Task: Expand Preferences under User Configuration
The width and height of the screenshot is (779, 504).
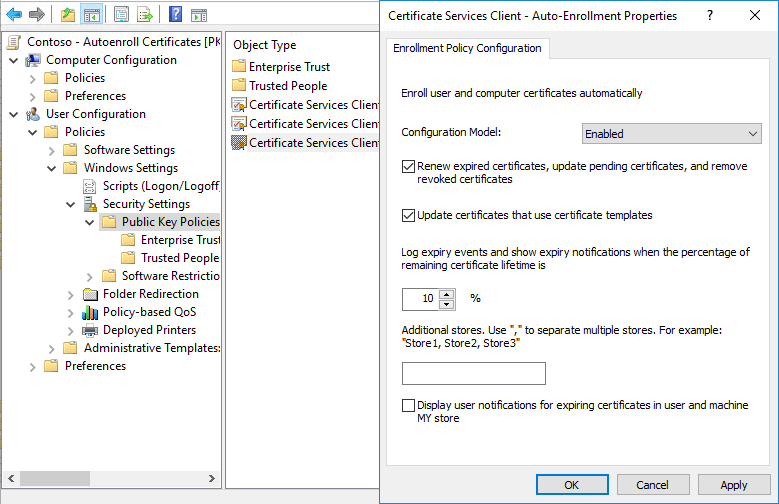Action: tap(33, 367)
